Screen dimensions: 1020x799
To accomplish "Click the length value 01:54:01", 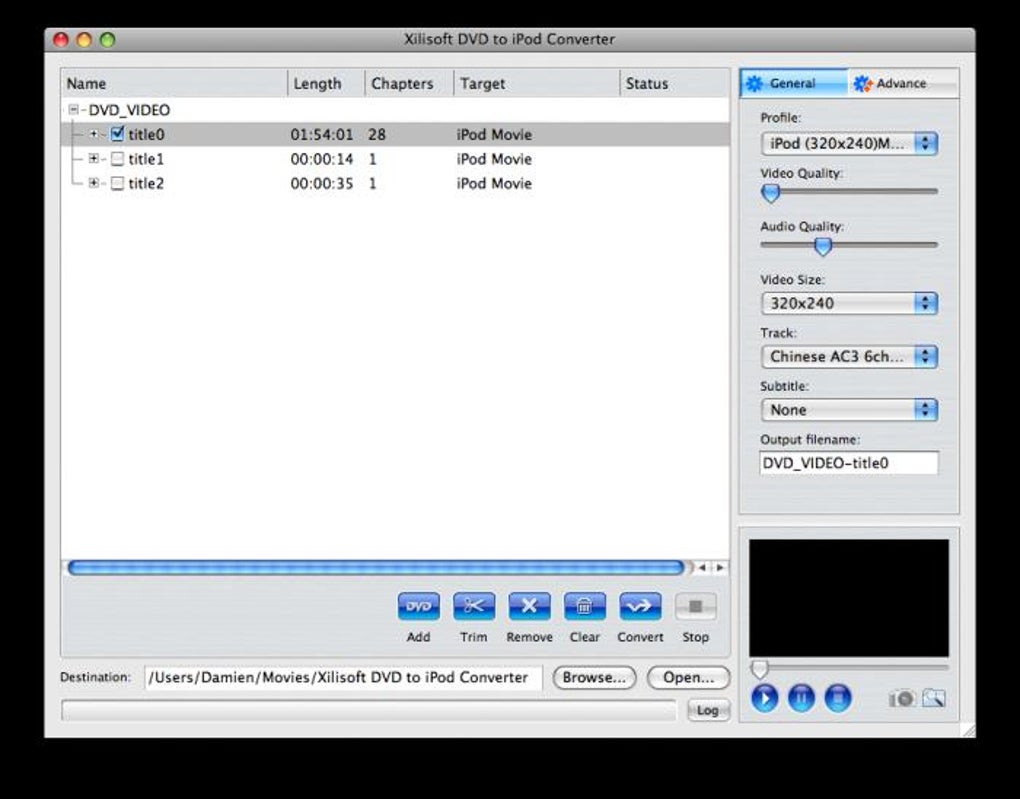I will click(x=322, y=135).
